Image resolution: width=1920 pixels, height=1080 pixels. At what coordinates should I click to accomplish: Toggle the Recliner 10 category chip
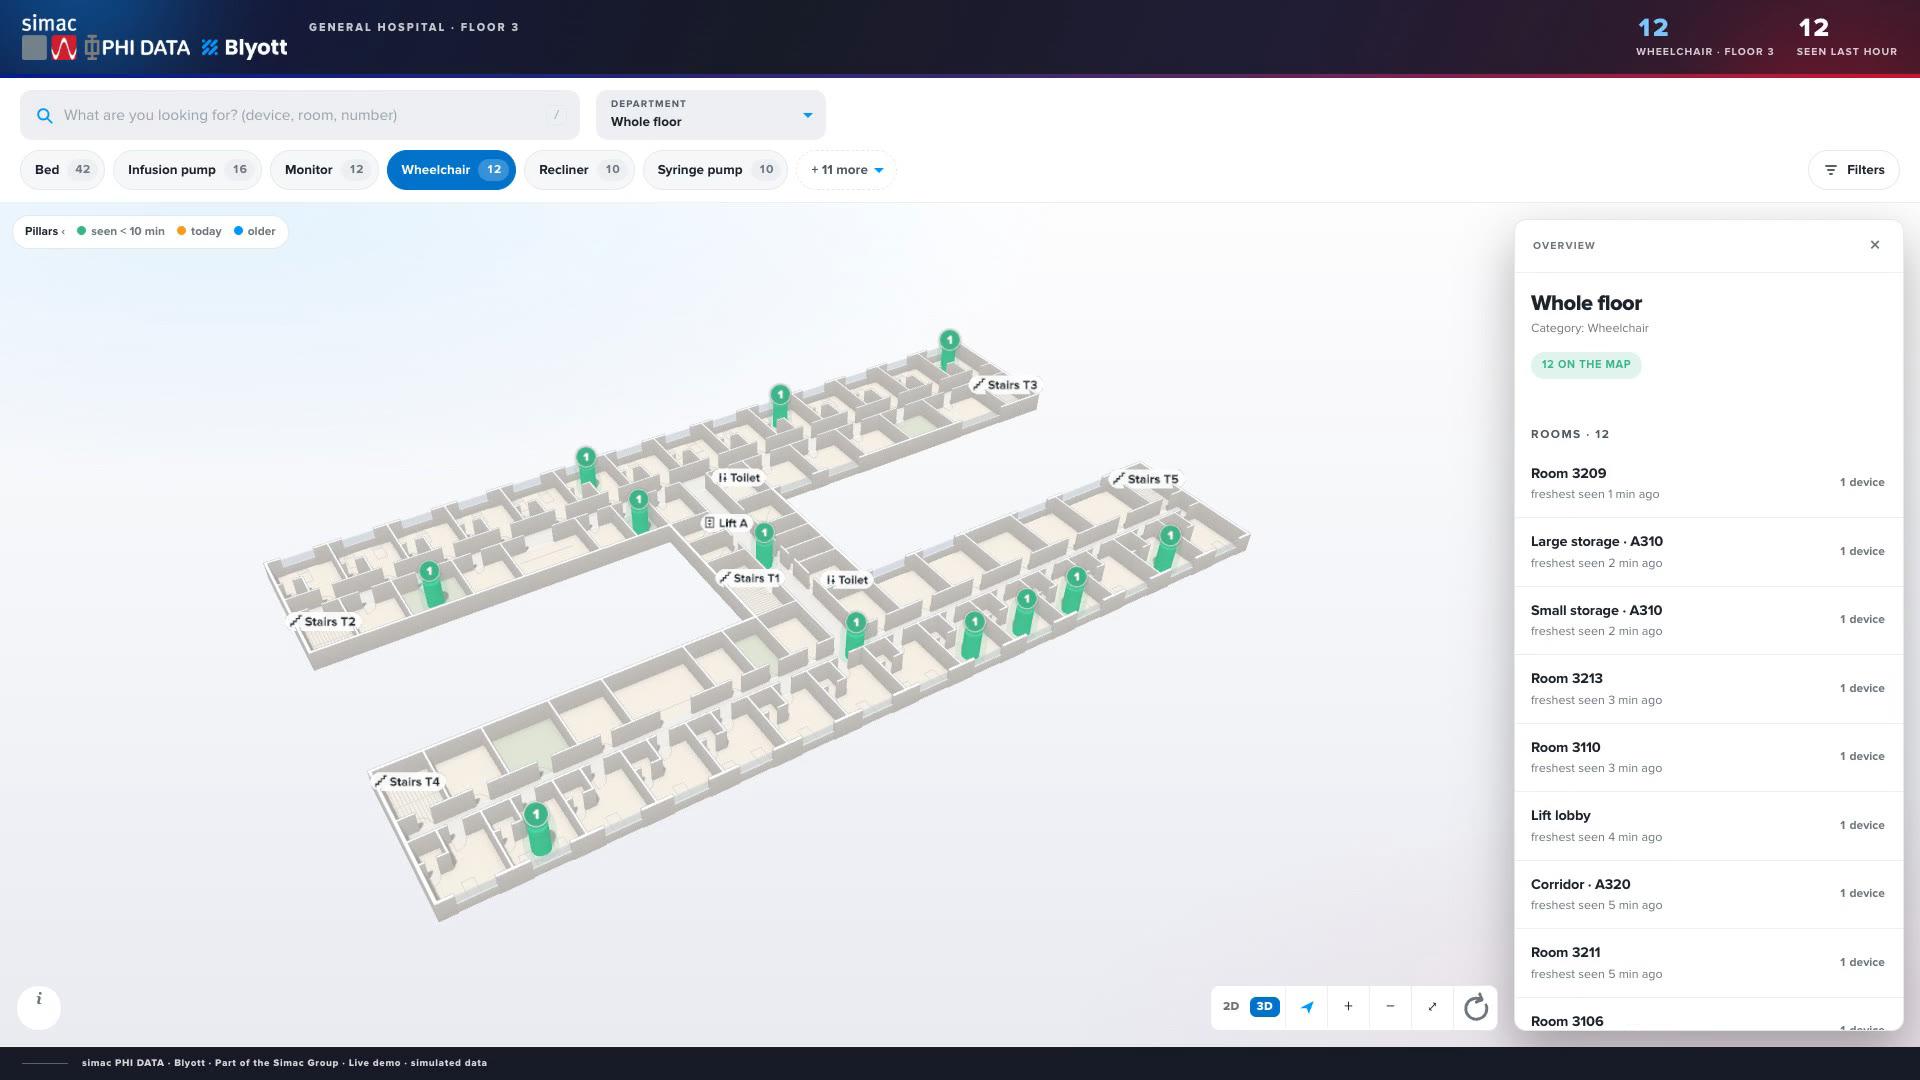[579, 170]
